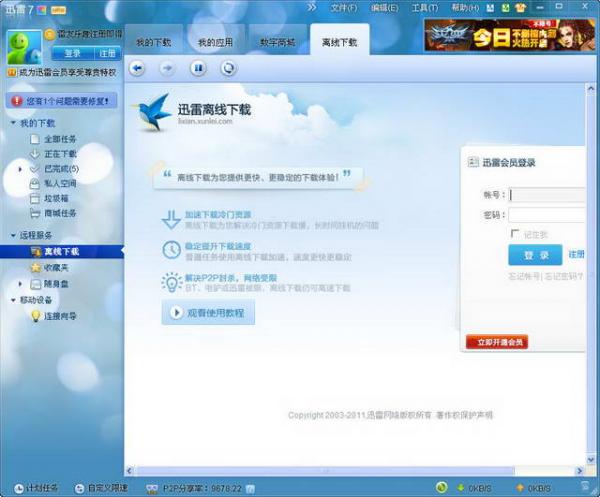Expand the 随身盘 tree node arrow

(21, 284)
